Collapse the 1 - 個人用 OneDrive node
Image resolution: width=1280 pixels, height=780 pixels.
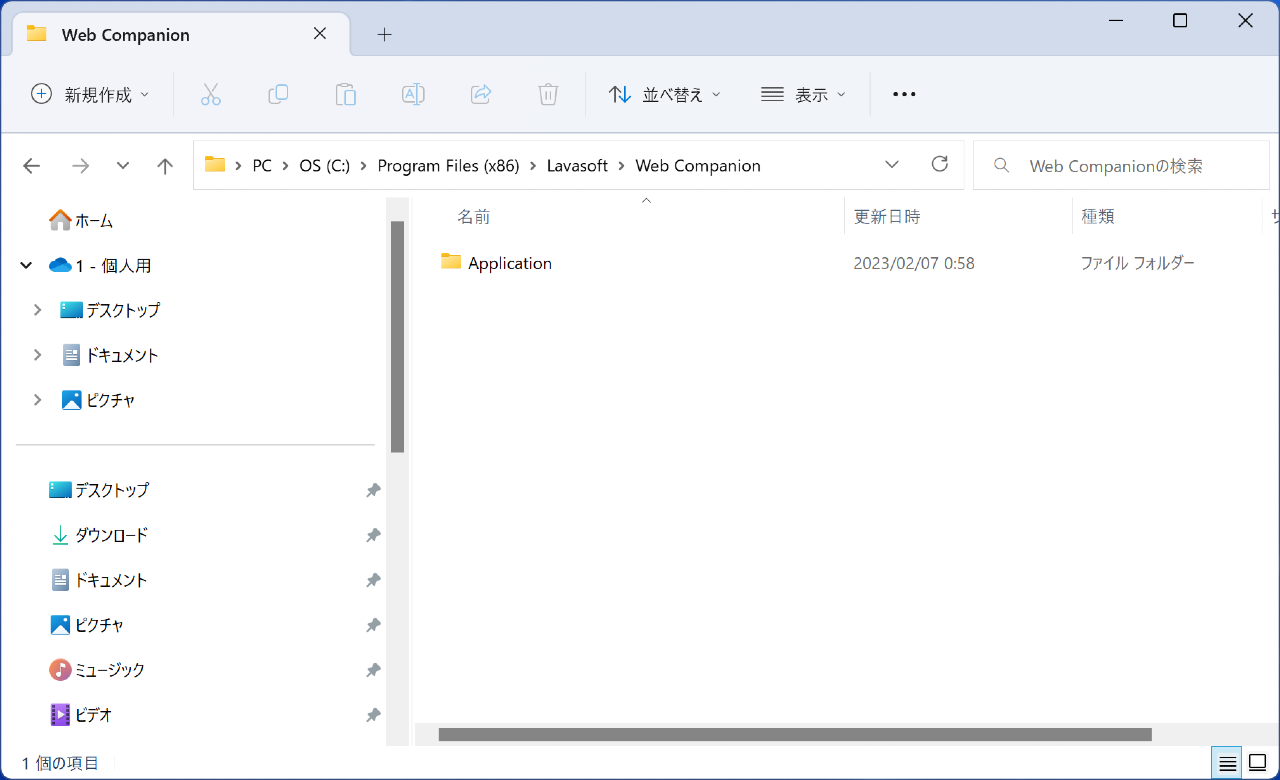coord(26,265)
